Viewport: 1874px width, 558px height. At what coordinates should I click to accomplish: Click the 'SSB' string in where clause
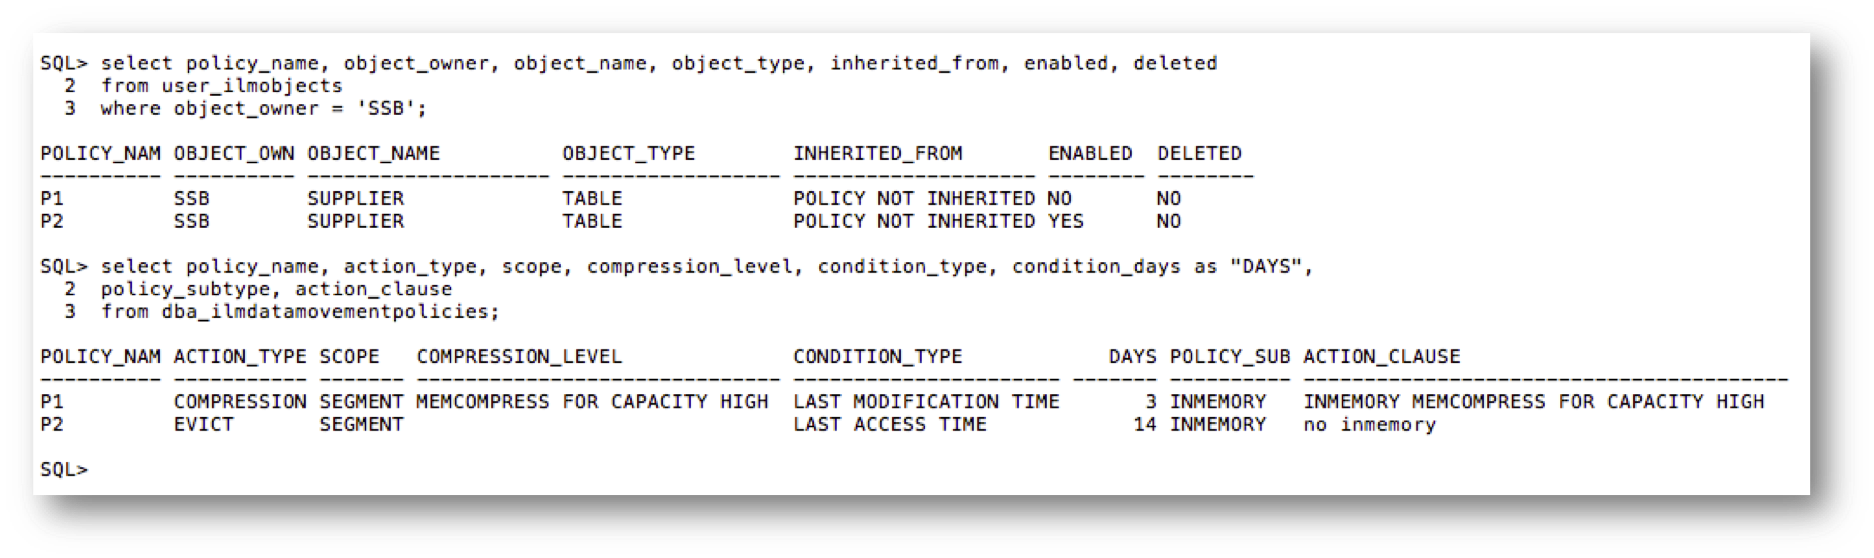(x=386, y=108)
